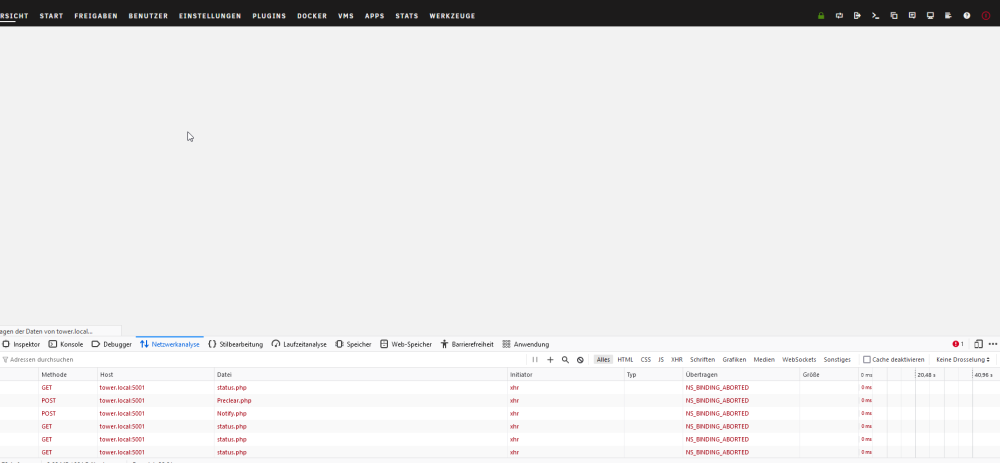Filter network requests by XHR

click(677, 360)
